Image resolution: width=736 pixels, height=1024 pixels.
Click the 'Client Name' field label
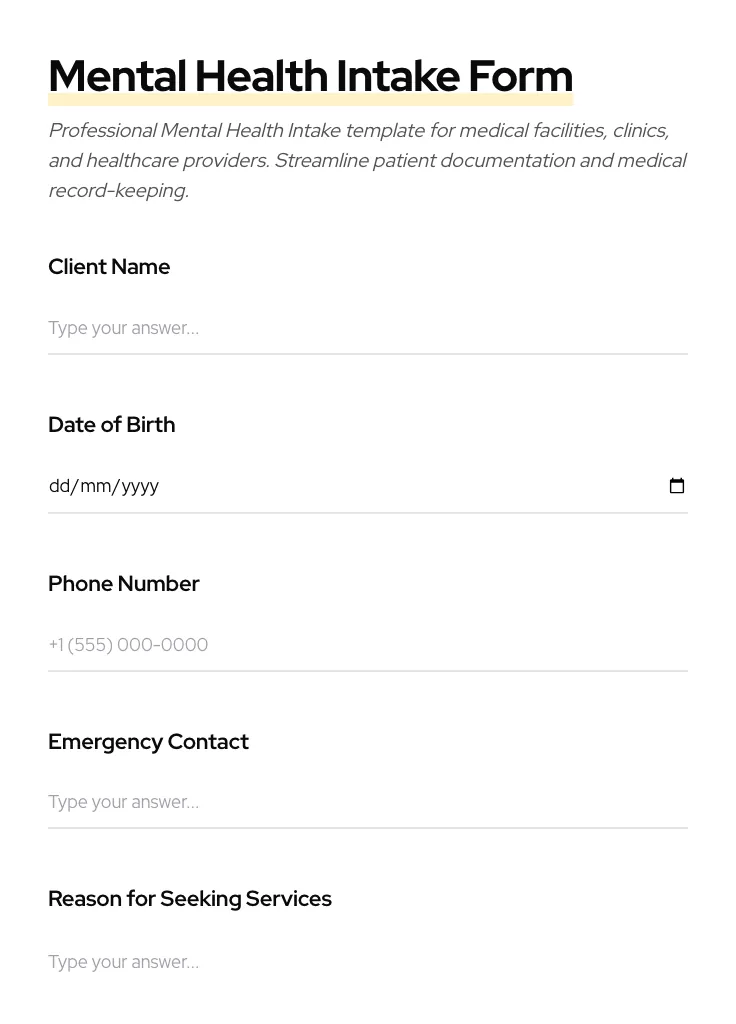pos(109,267)
